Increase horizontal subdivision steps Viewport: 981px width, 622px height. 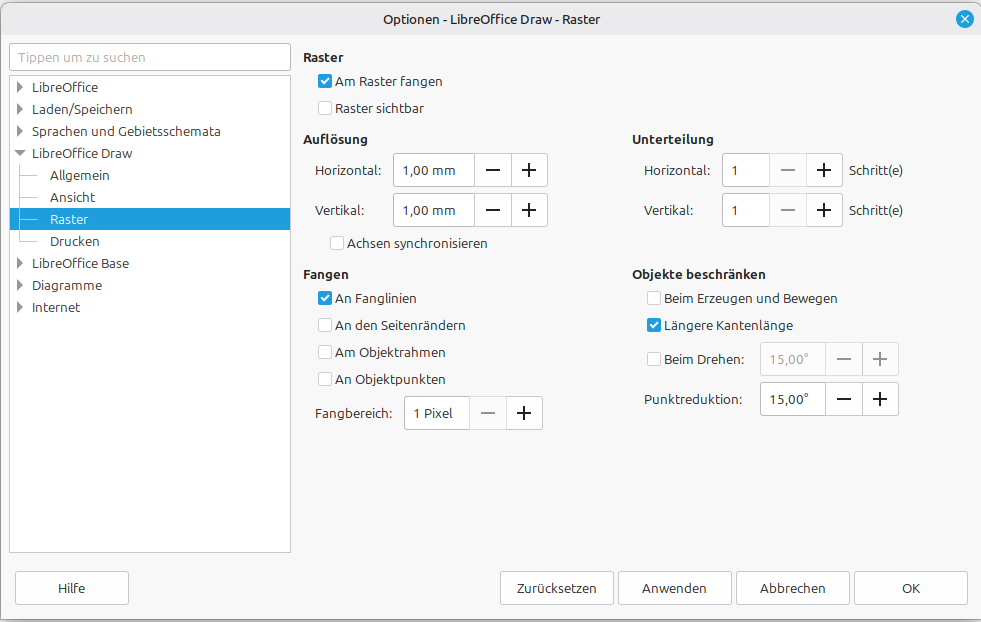(824, 170)
